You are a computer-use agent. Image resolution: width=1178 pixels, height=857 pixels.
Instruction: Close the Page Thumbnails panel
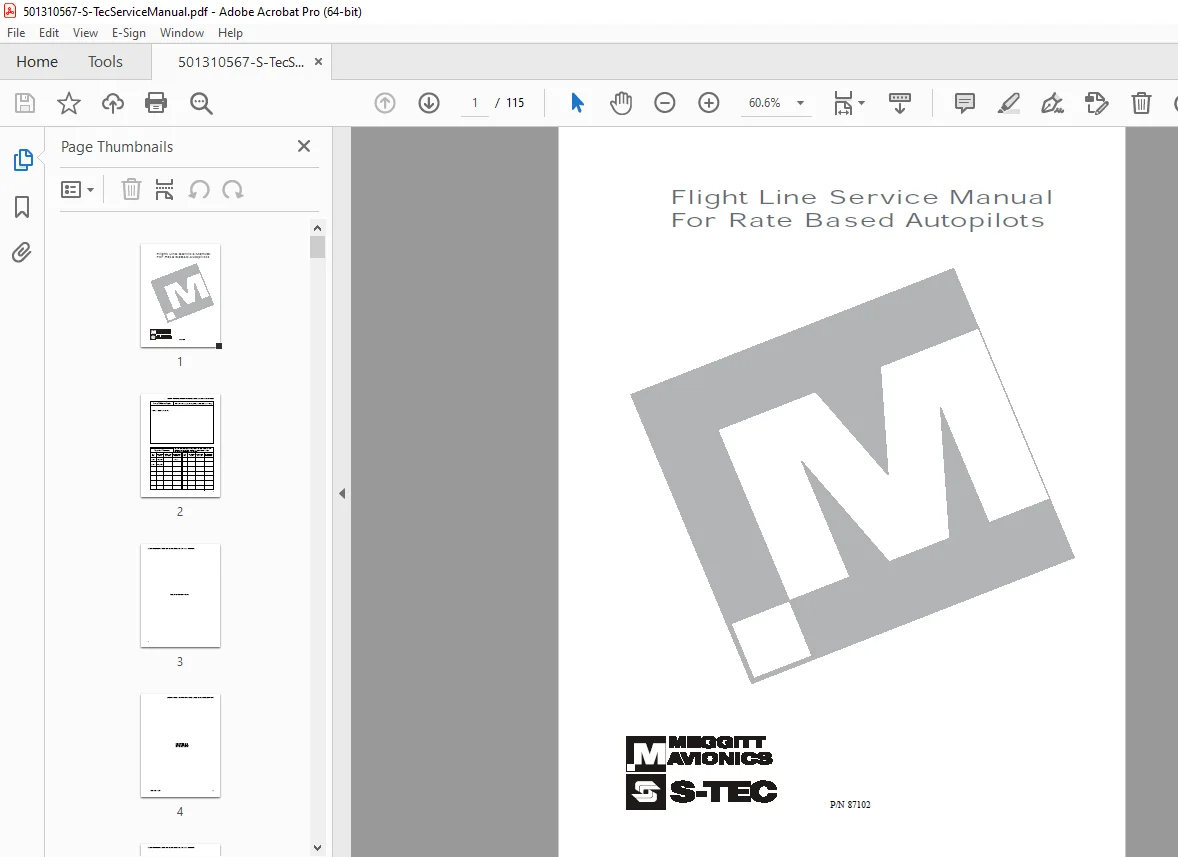(304, 146)
